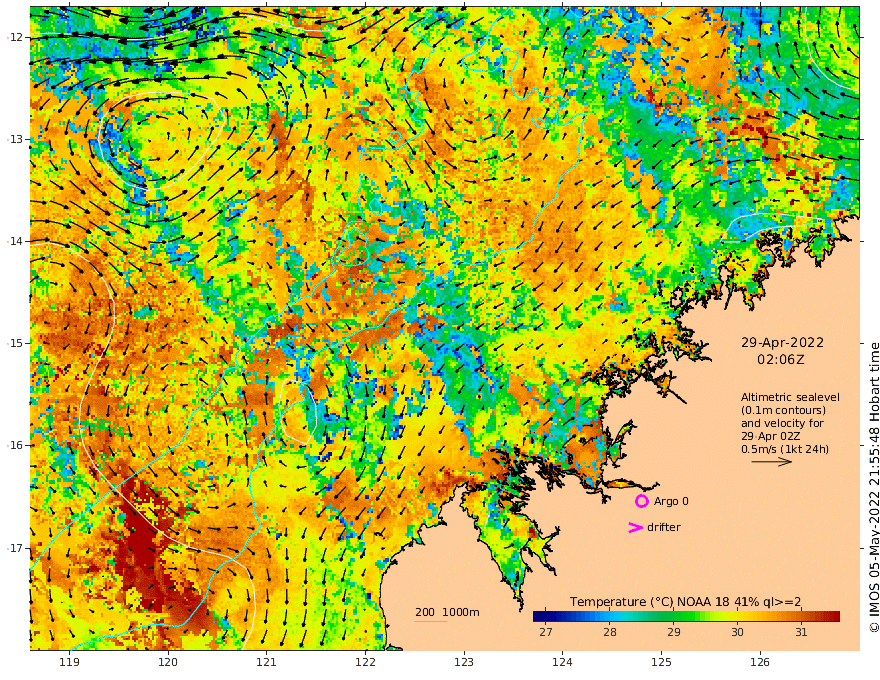Click the latitude -14 axis label
Image resolution: width=880 pixels, height=680 pixels.
coord(15,241)
